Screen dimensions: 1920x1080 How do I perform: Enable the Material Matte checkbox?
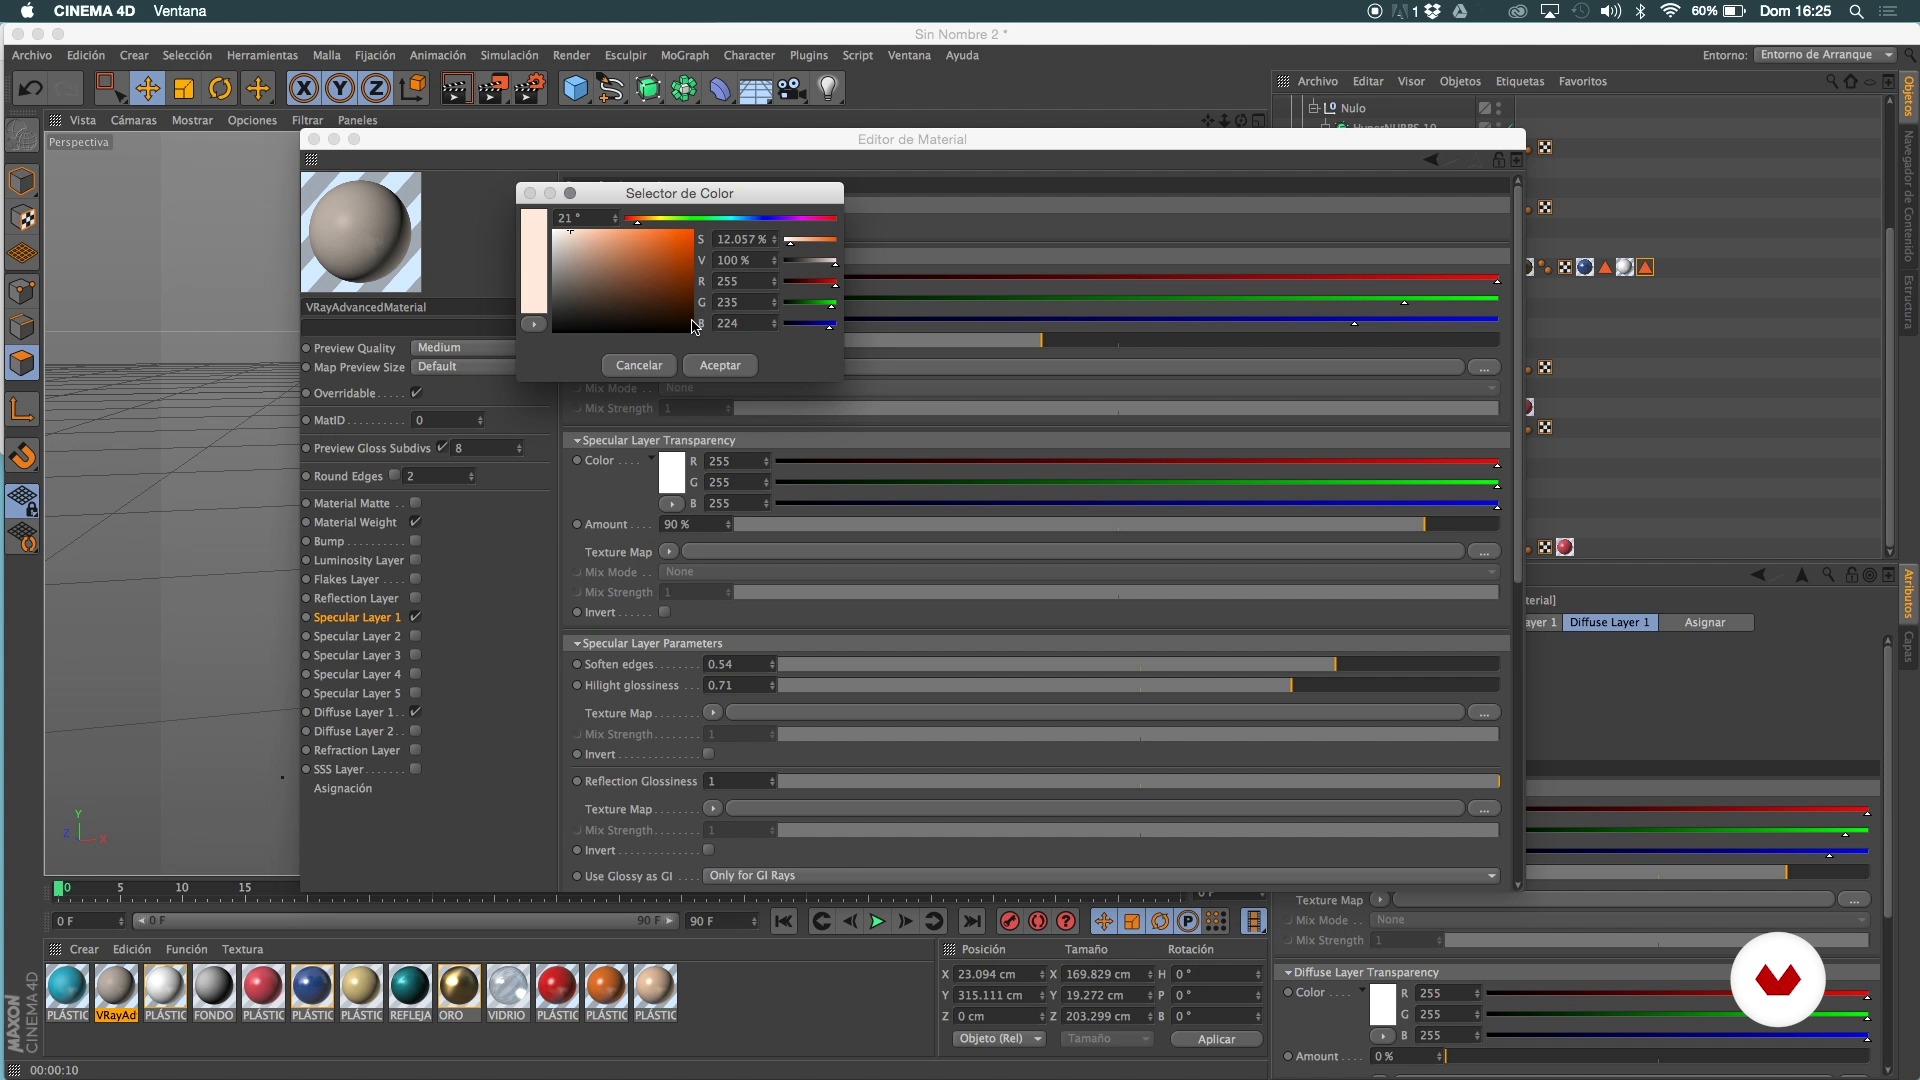415,503
